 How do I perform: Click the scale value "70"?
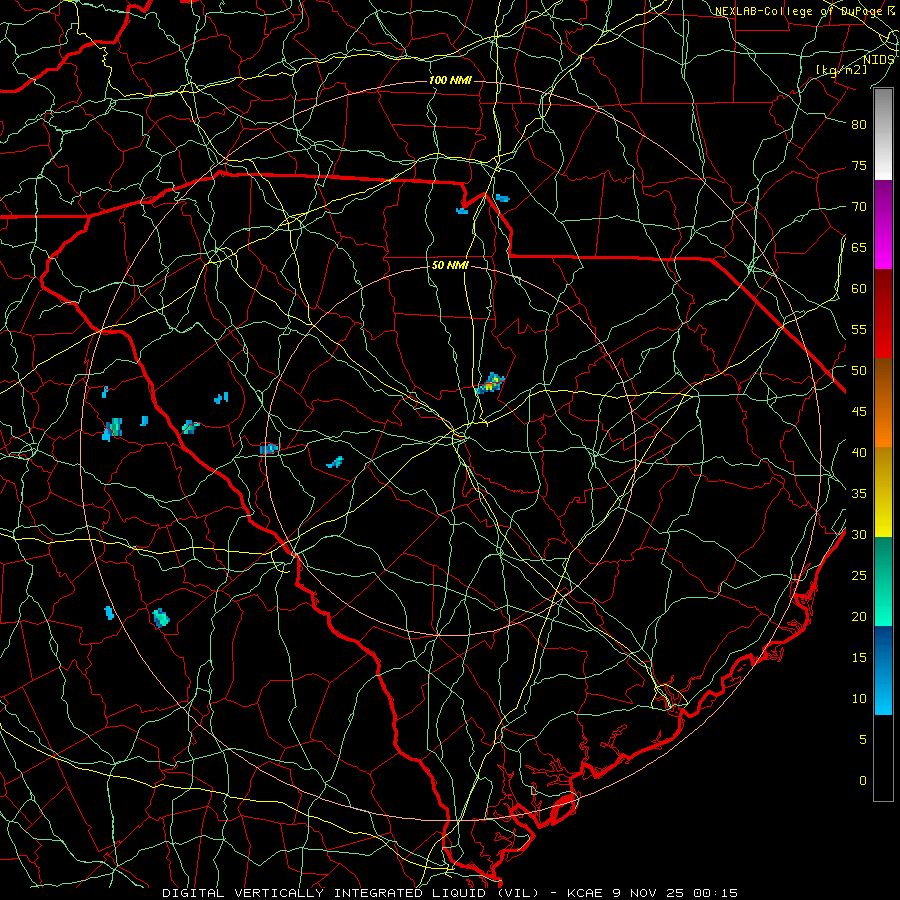click(x=859, y=207)
